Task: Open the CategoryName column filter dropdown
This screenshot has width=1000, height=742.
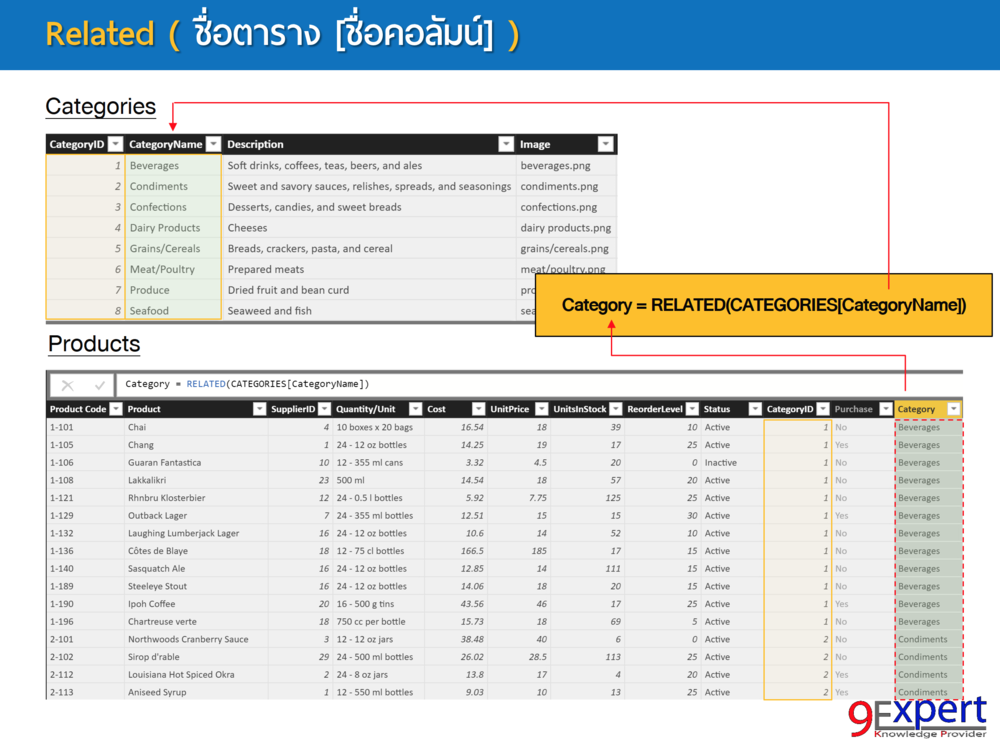Action: click(x=213, y=143)
